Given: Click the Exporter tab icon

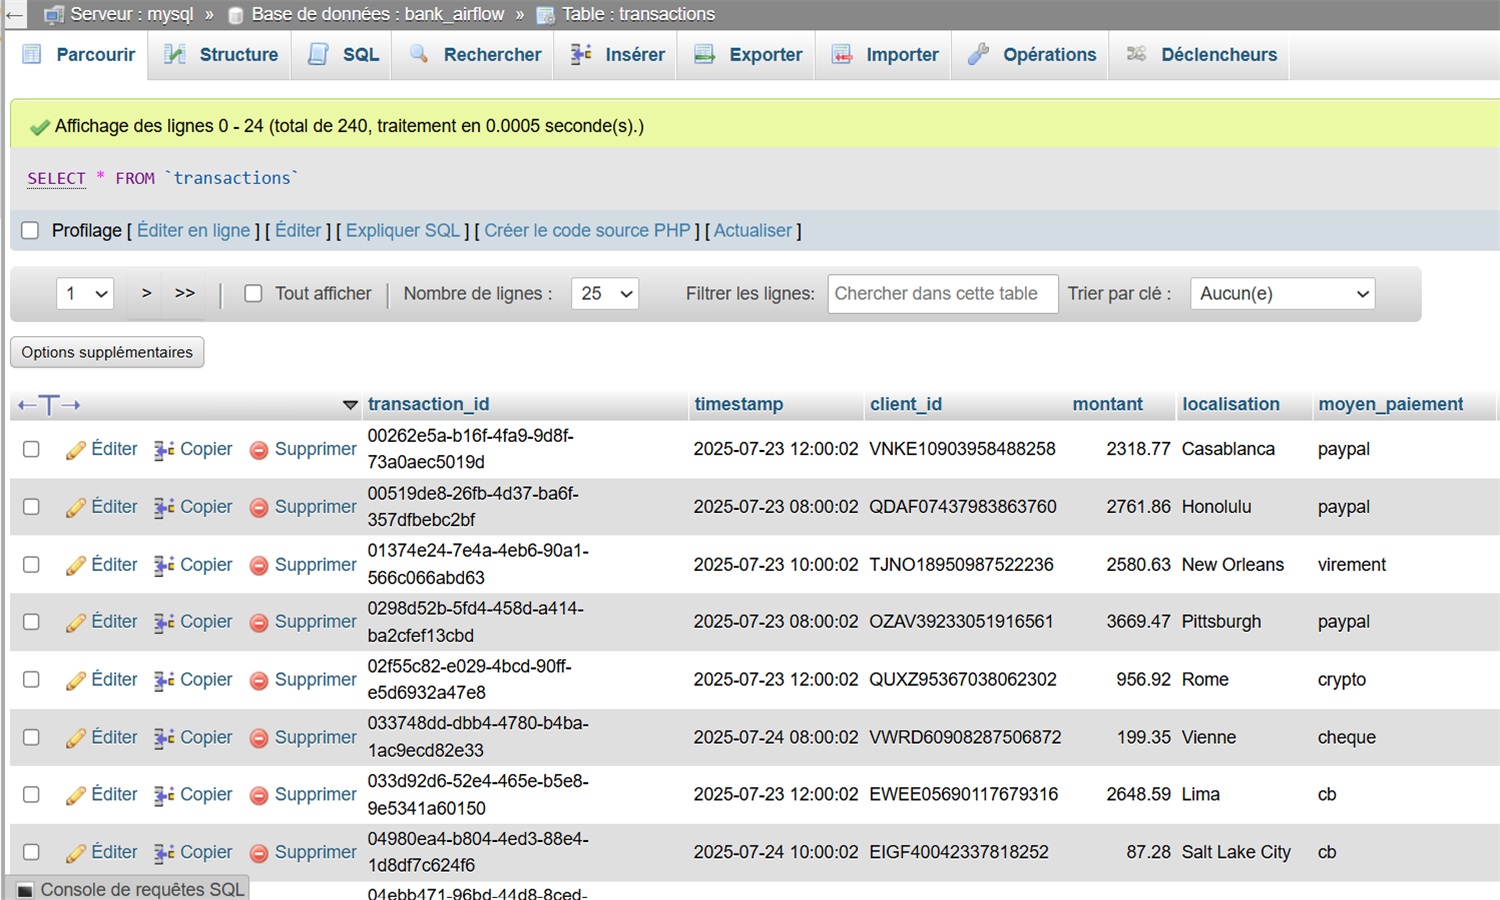Looking at the screenshot, I should (x=705, y=55).
